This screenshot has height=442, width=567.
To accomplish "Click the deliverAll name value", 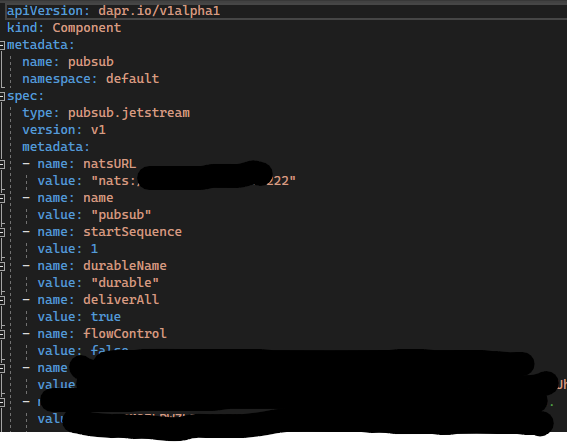I will coord(121,300).
